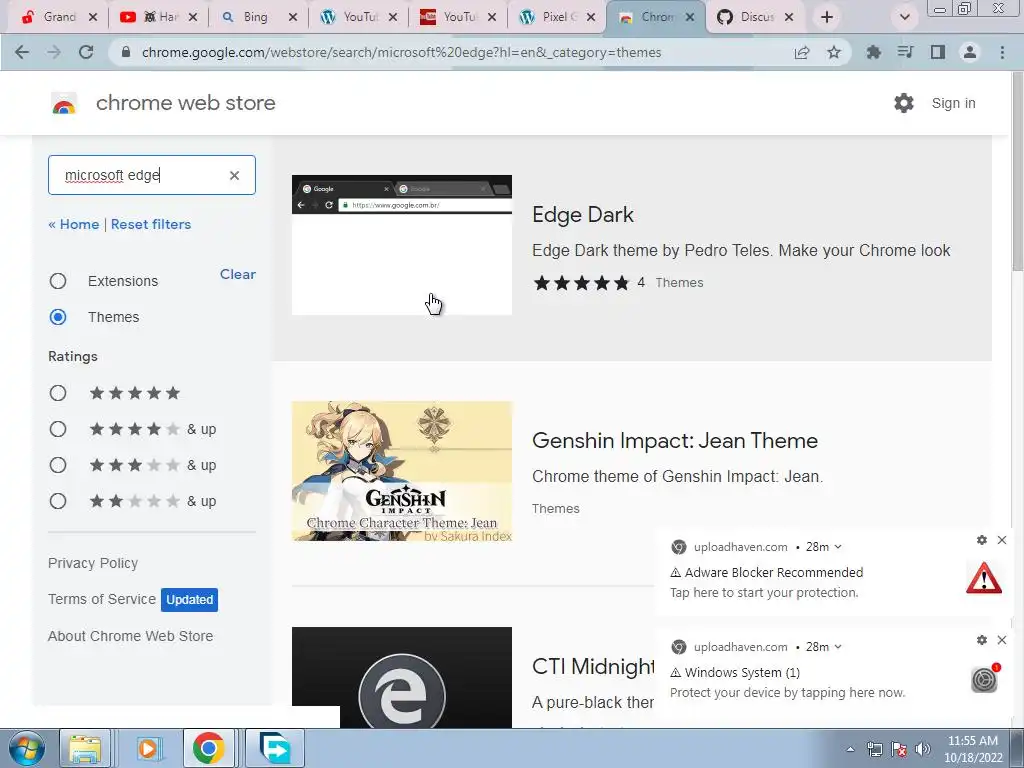
Task: Open the Action Center flag icon
Action: tap(899, 749)
